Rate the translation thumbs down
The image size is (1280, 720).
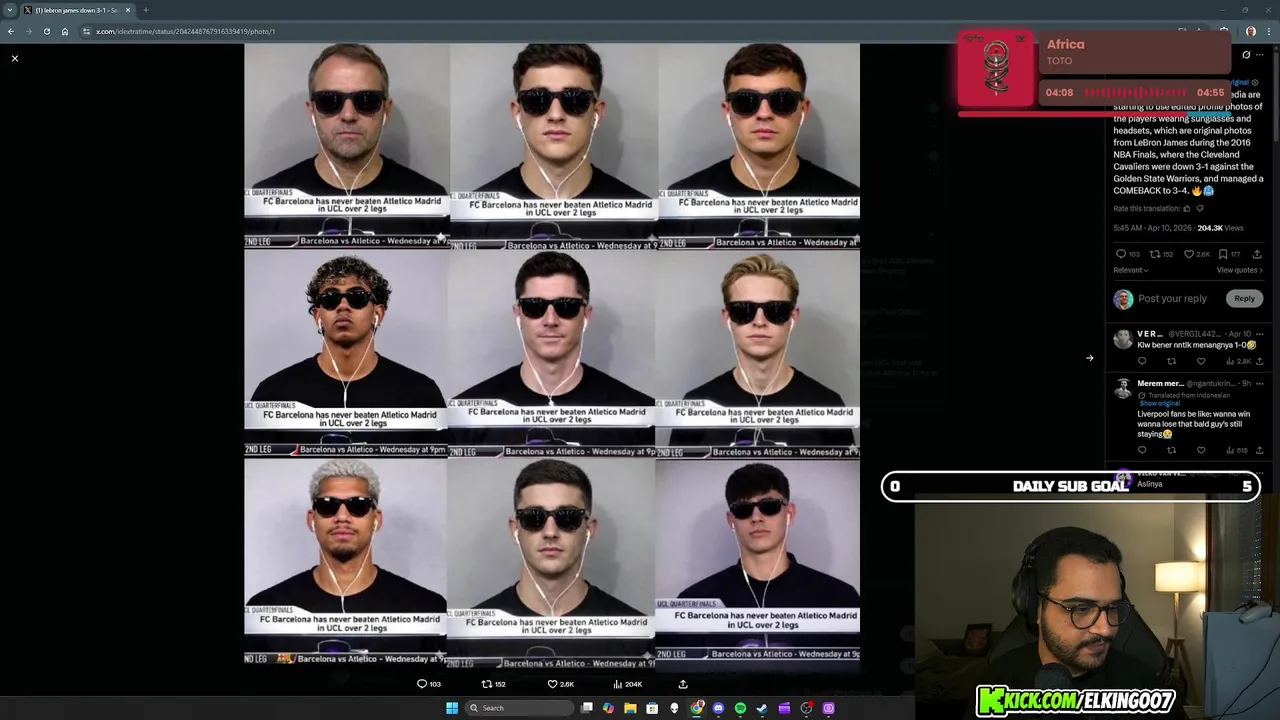pyautogui.click(x=1200, y=209)
